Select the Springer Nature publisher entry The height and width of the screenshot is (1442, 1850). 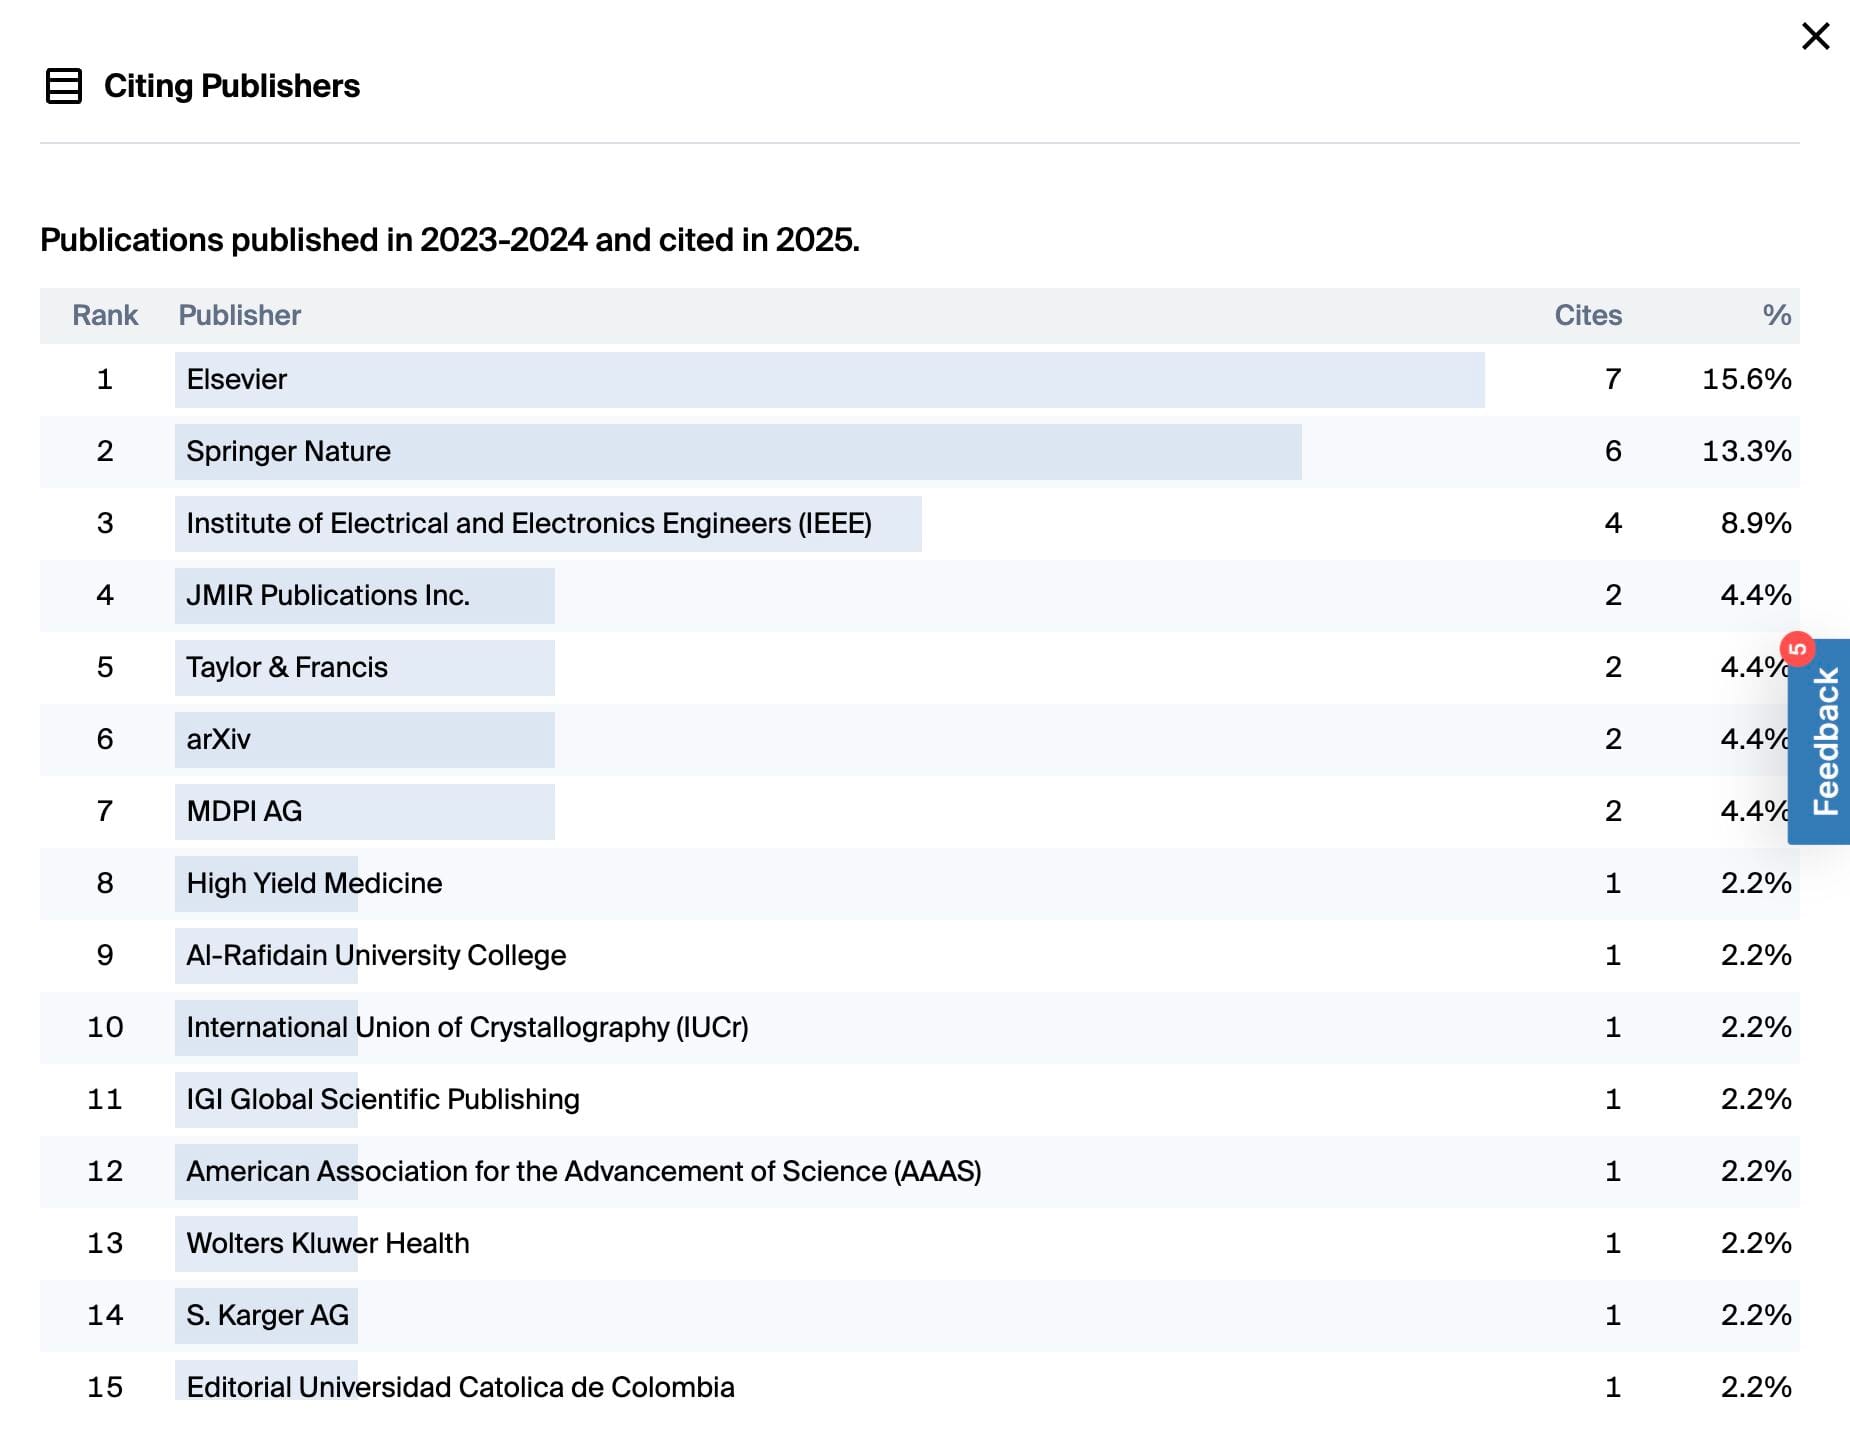click(x=288, y=451)
